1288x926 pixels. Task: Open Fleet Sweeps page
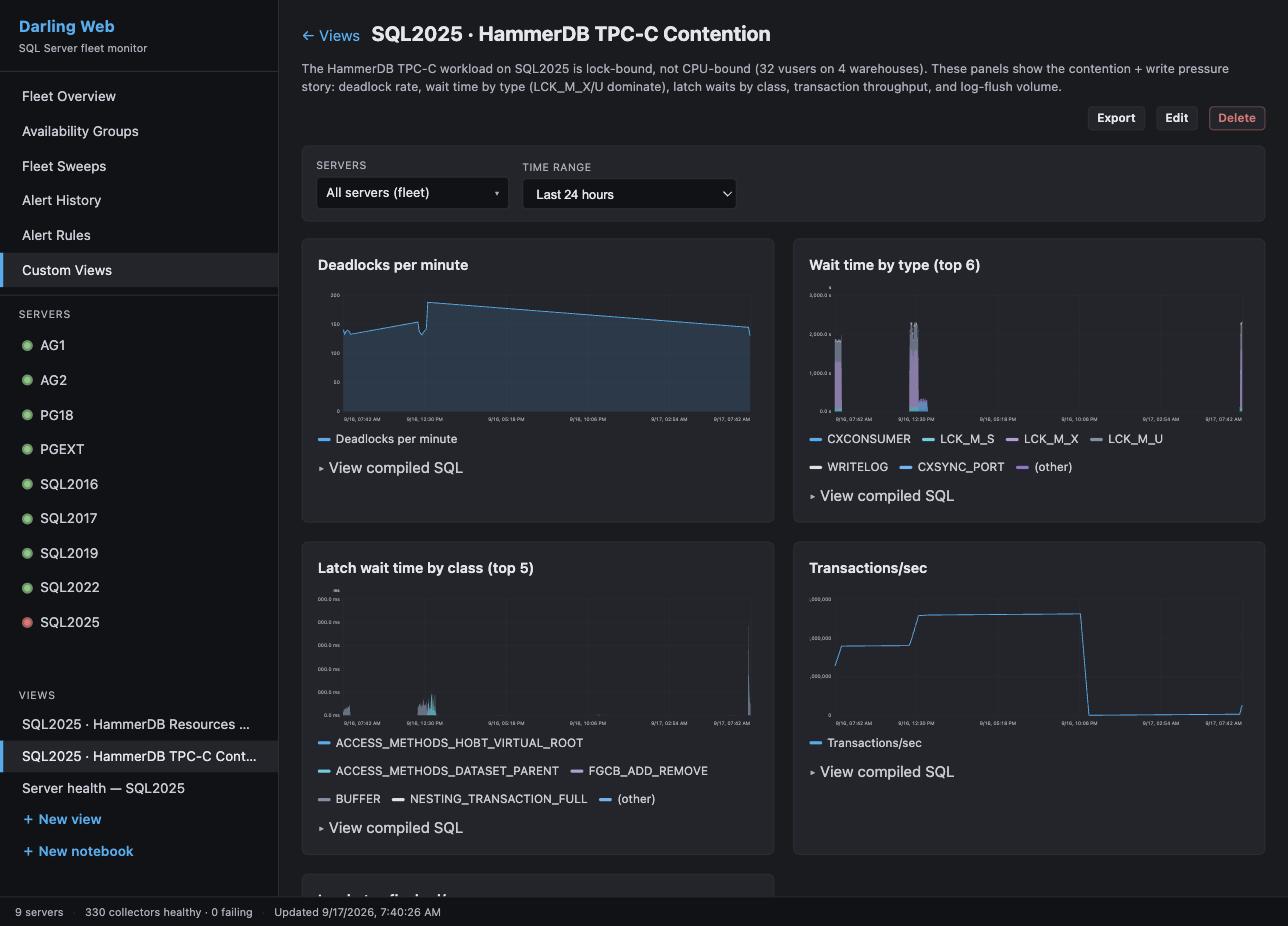pyautogui.click(x=139, y=166)
